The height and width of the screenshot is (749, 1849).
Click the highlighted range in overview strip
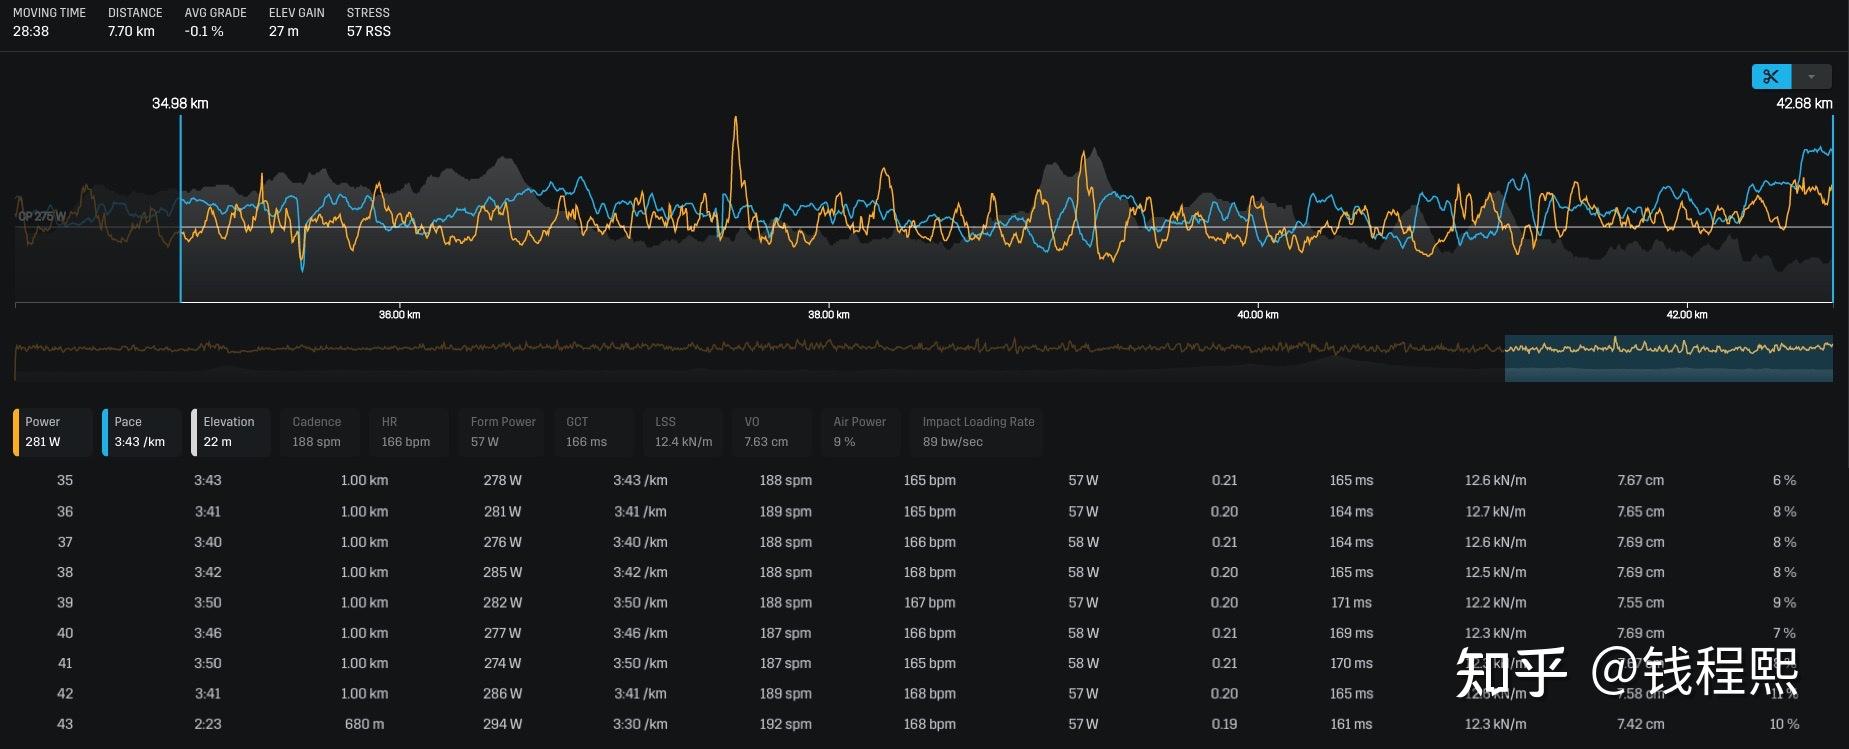pyautogui.click(x=1668, y=358)
